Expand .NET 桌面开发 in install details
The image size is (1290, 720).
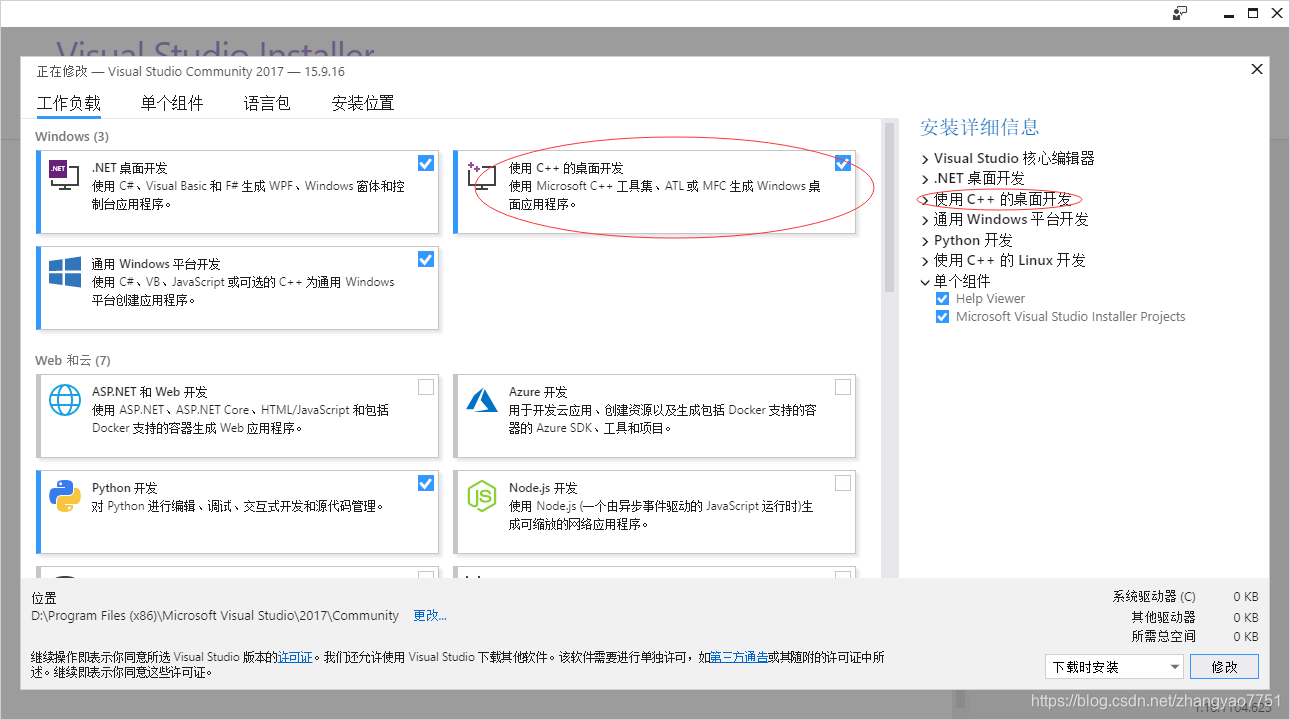pyautogui.click(x=925, y=179)
